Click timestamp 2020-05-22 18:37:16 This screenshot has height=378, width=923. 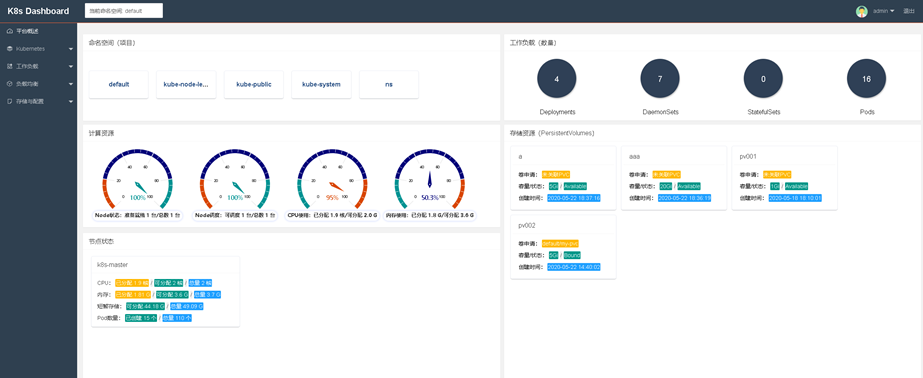click(x=574, y=198)
